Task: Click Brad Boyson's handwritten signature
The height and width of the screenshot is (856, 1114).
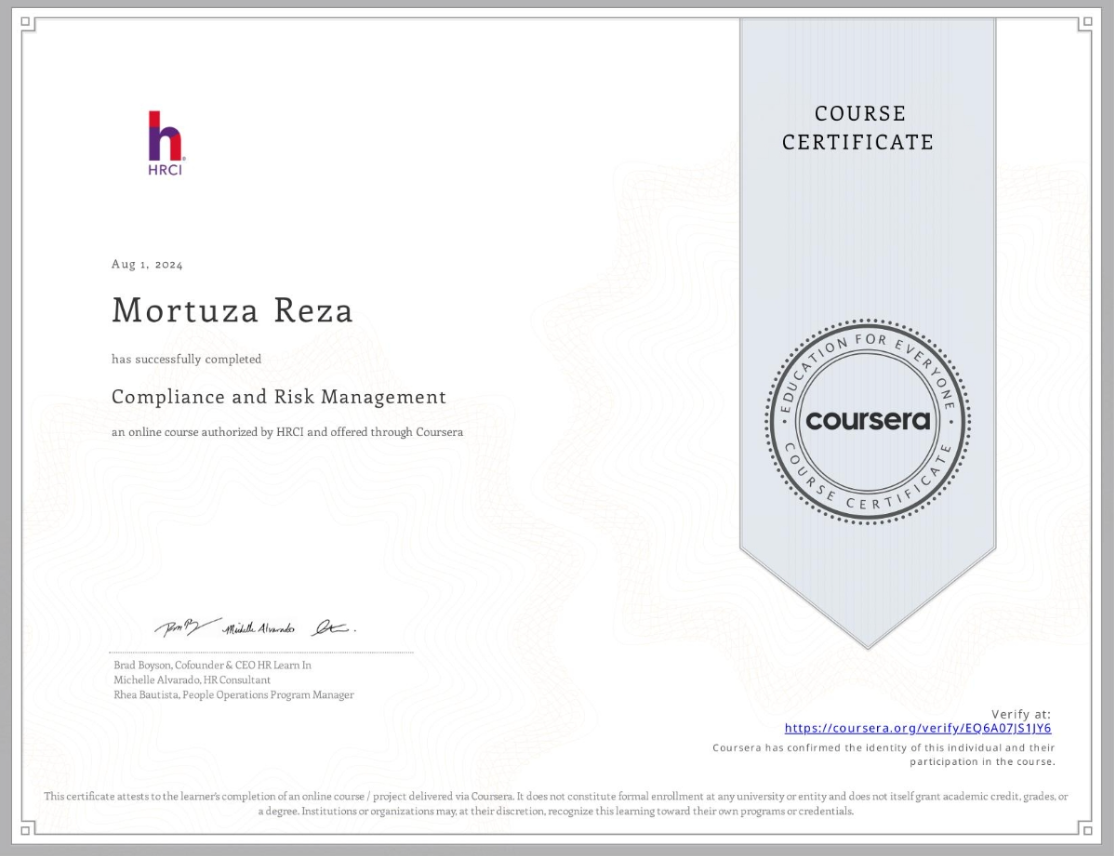Action: pos(187,627)
